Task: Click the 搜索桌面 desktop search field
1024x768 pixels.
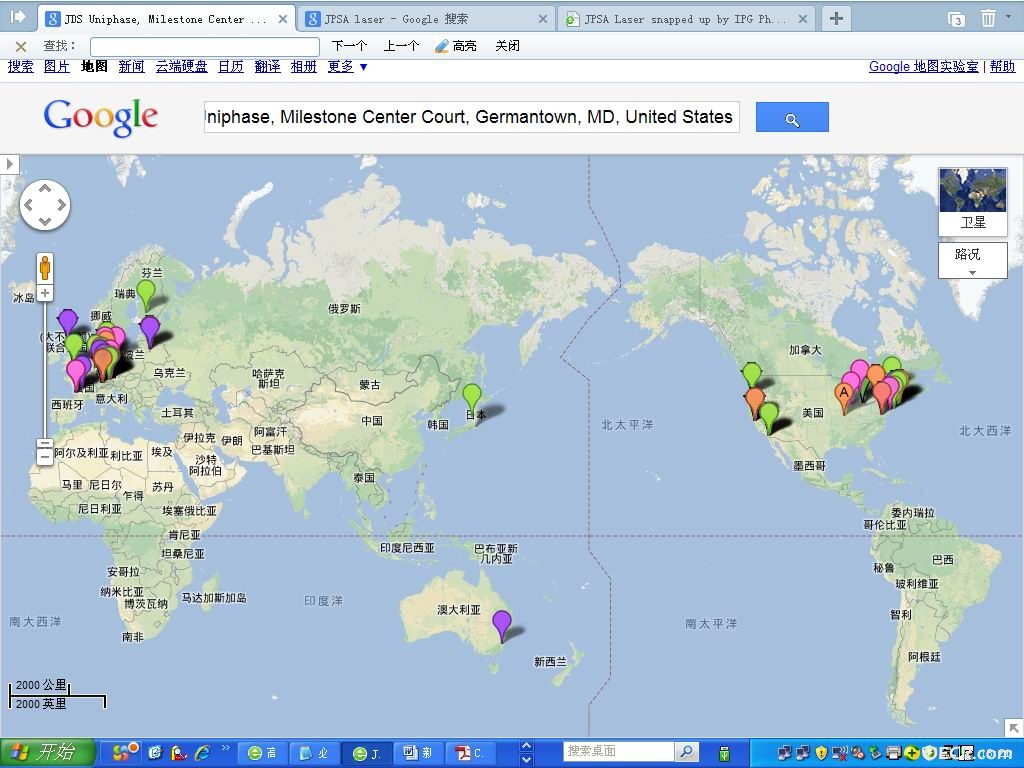Action: pos(618,751)
